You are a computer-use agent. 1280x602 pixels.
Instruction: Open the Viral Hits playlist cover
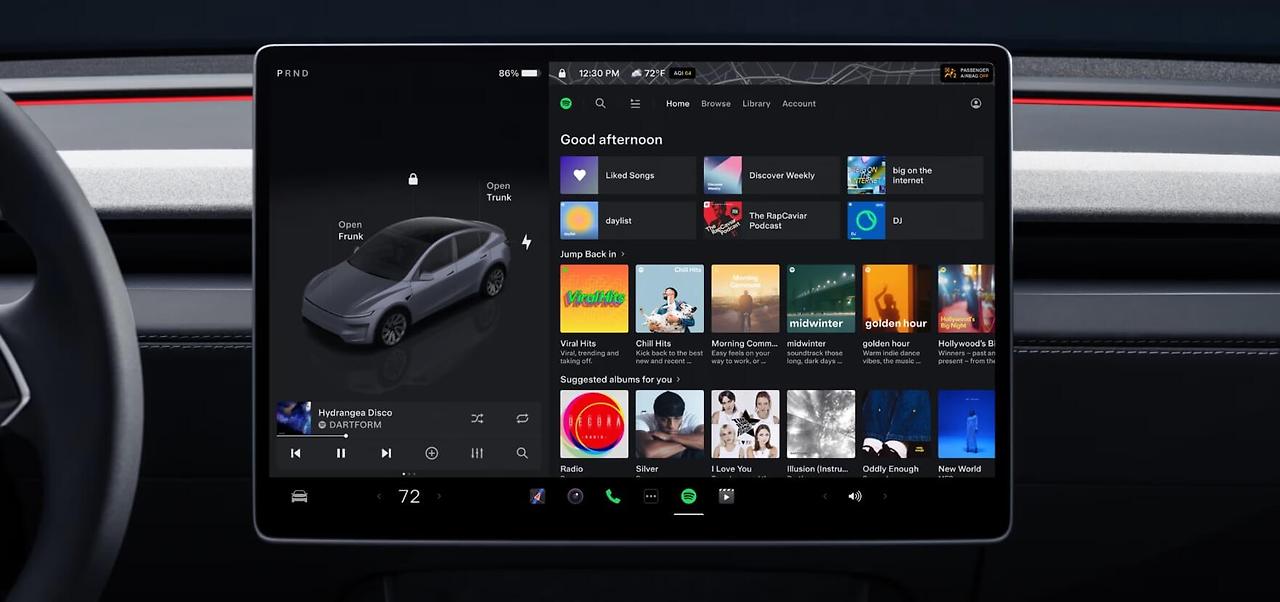594,298
